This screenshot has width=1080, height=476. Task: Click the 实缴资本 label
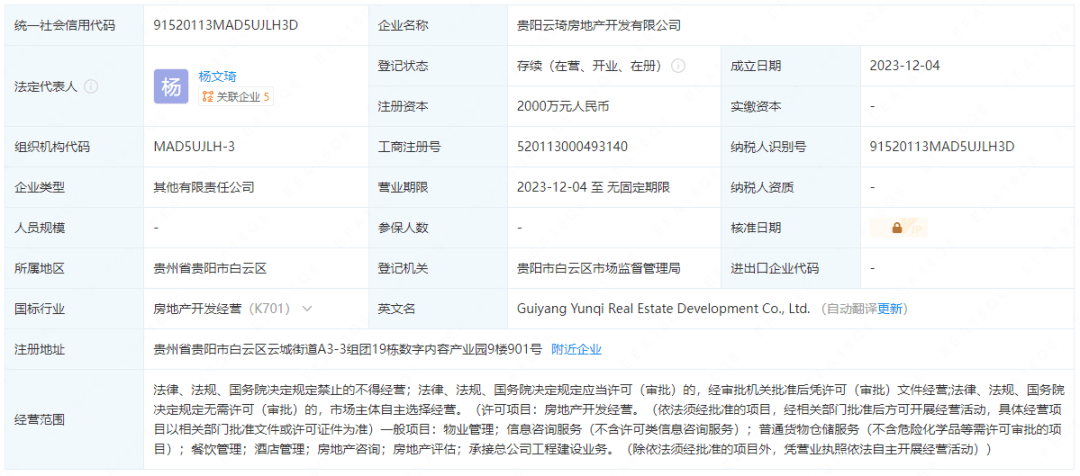pyautogui.click(x=756, y=107)
